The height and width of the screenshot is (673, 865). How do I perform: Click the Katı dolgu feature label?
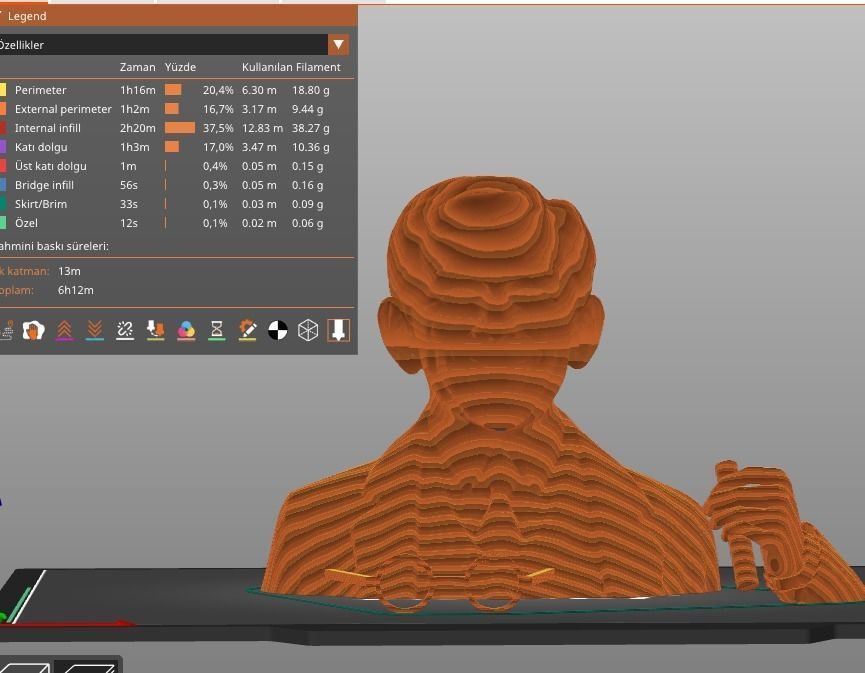[41, 147]
